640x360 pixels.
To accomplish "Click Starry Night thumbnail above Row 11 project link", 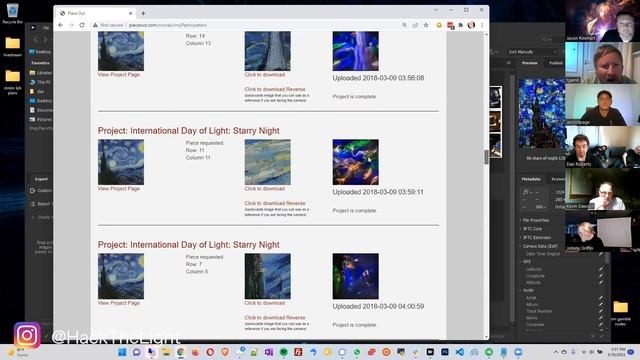I will [121, 162].
